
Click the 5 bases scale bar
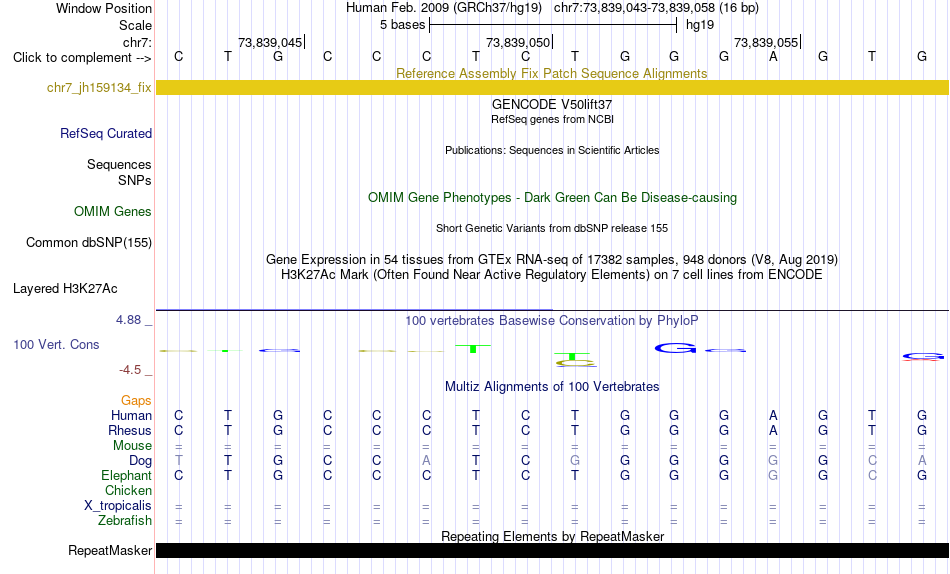point(553,25)
